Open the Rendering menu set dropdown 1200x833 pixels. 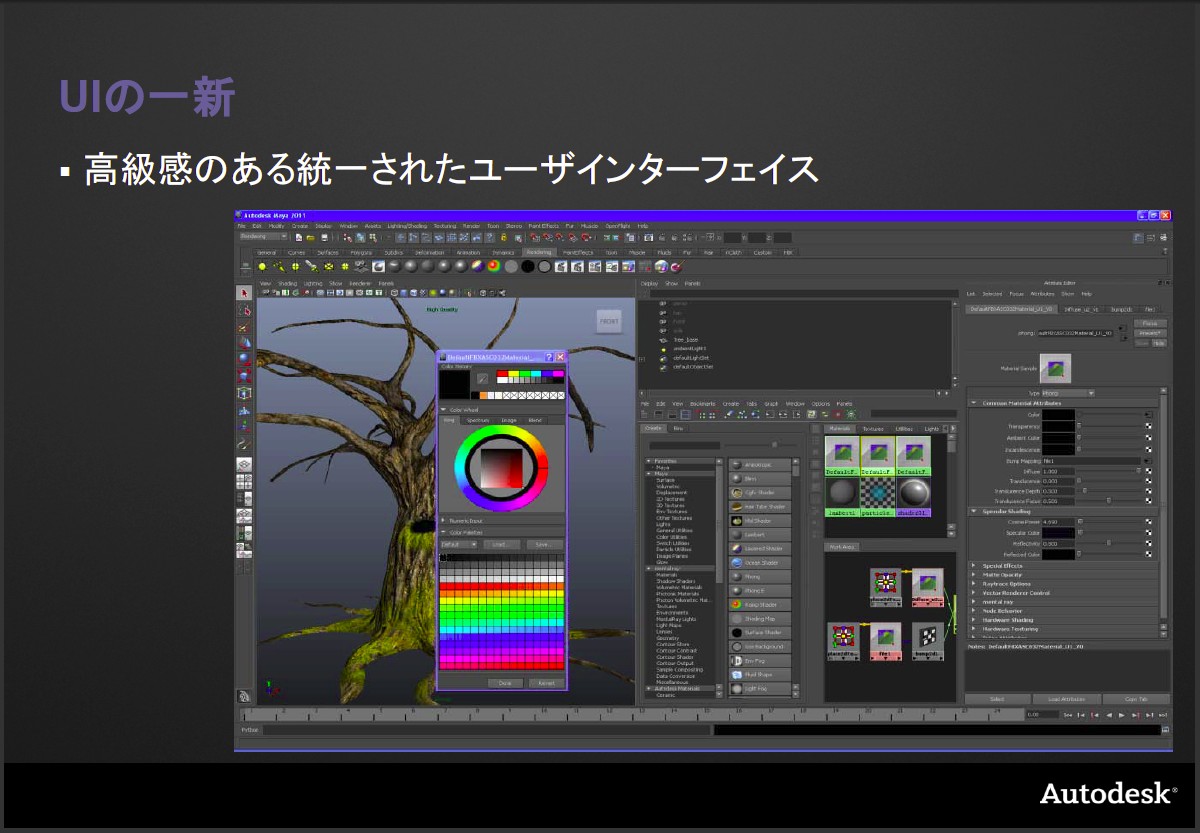click(x=265, y=237)
